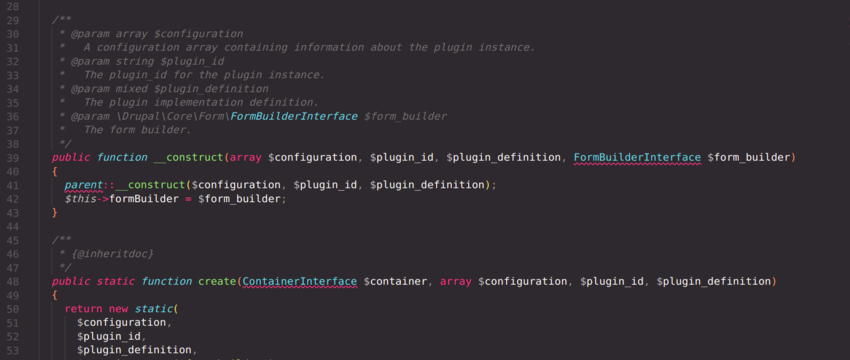Click the underlined ContainerInterface type hint

pyautogui.click(x=300, y=281)
